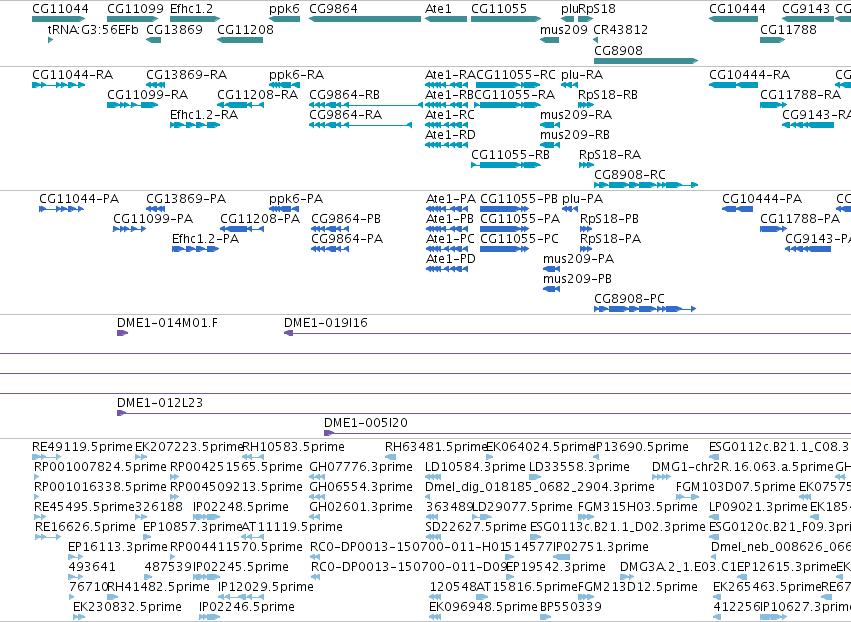Select the SD22627.5prime EST label
Image resolution: width=851 pixels, height=622 pixels.
coord(476,527)
